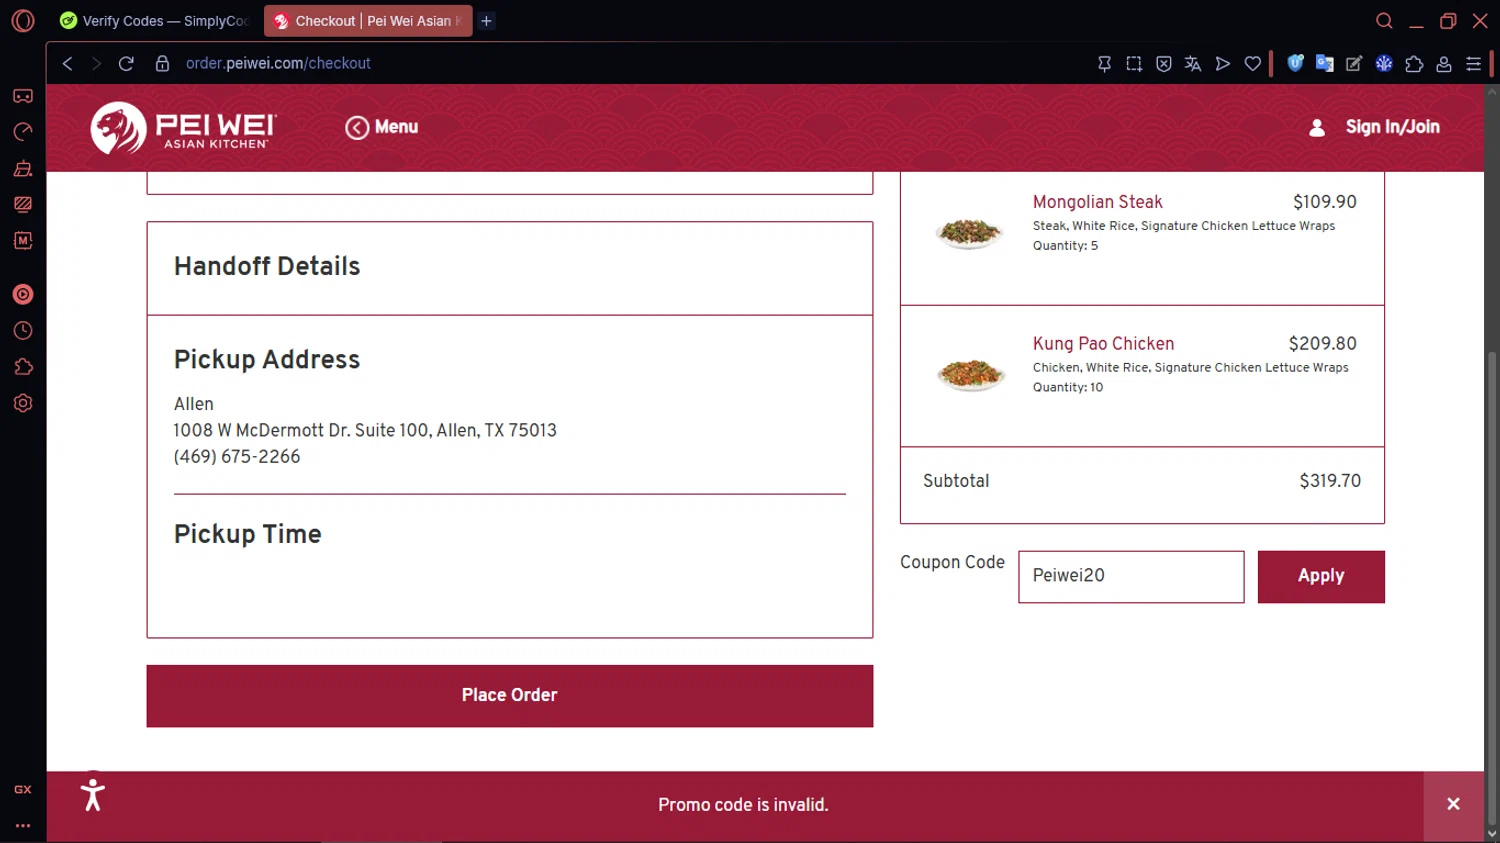Click the page vertical scrollbar

pyautogui.click(x=1492, y=586)
